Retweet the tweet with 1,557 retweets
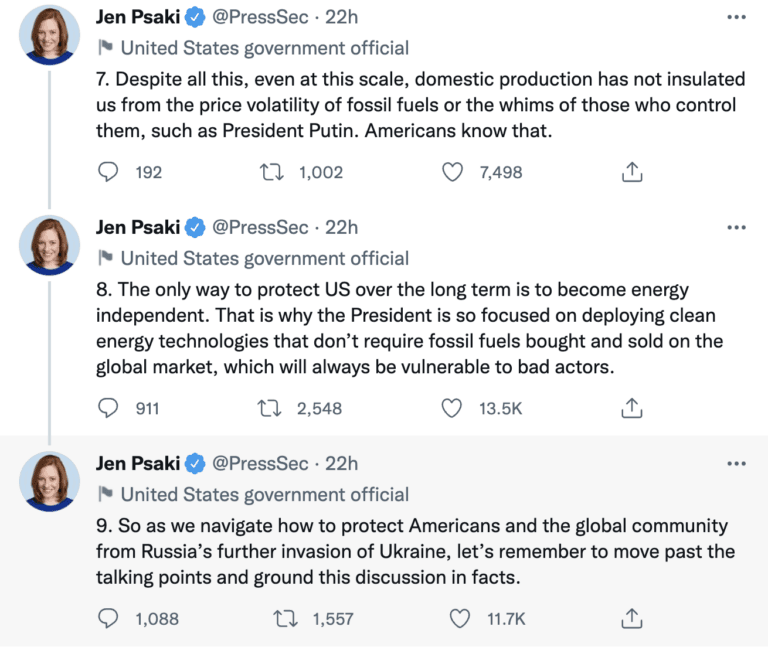 285,618
